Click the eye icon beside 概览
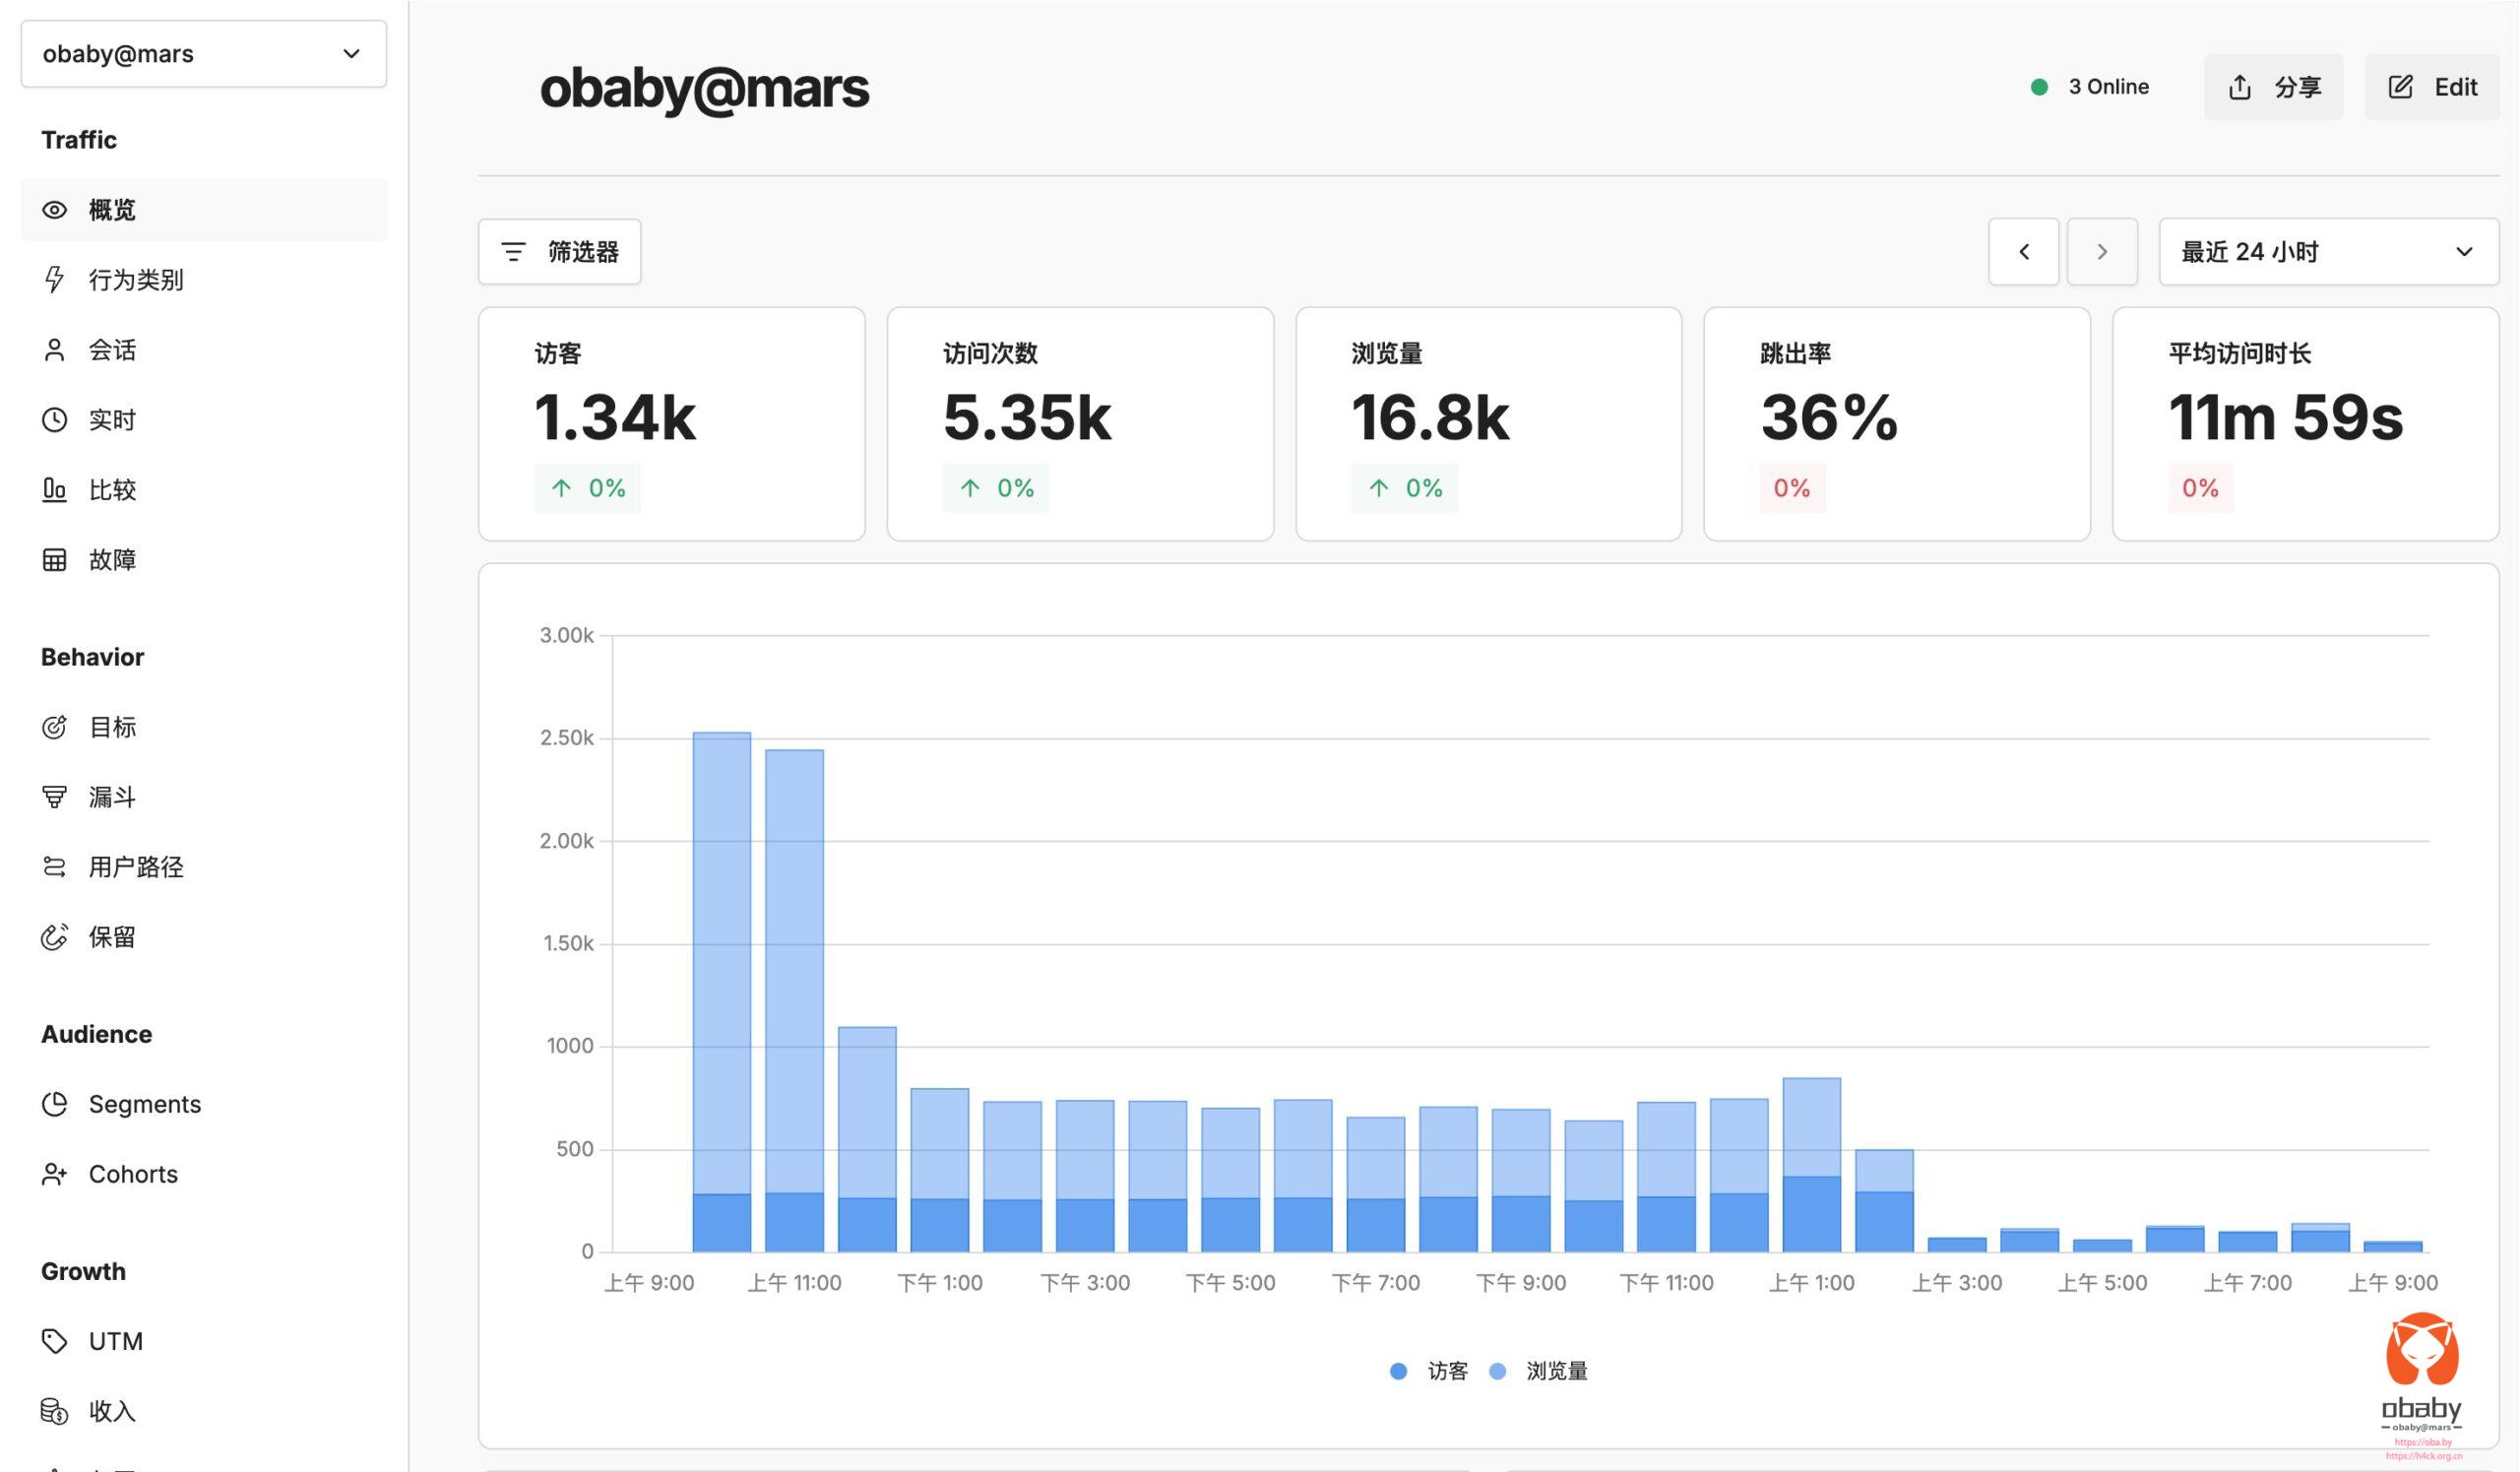This screenshot has width=2520, height=1472. (x=54, y=210)
